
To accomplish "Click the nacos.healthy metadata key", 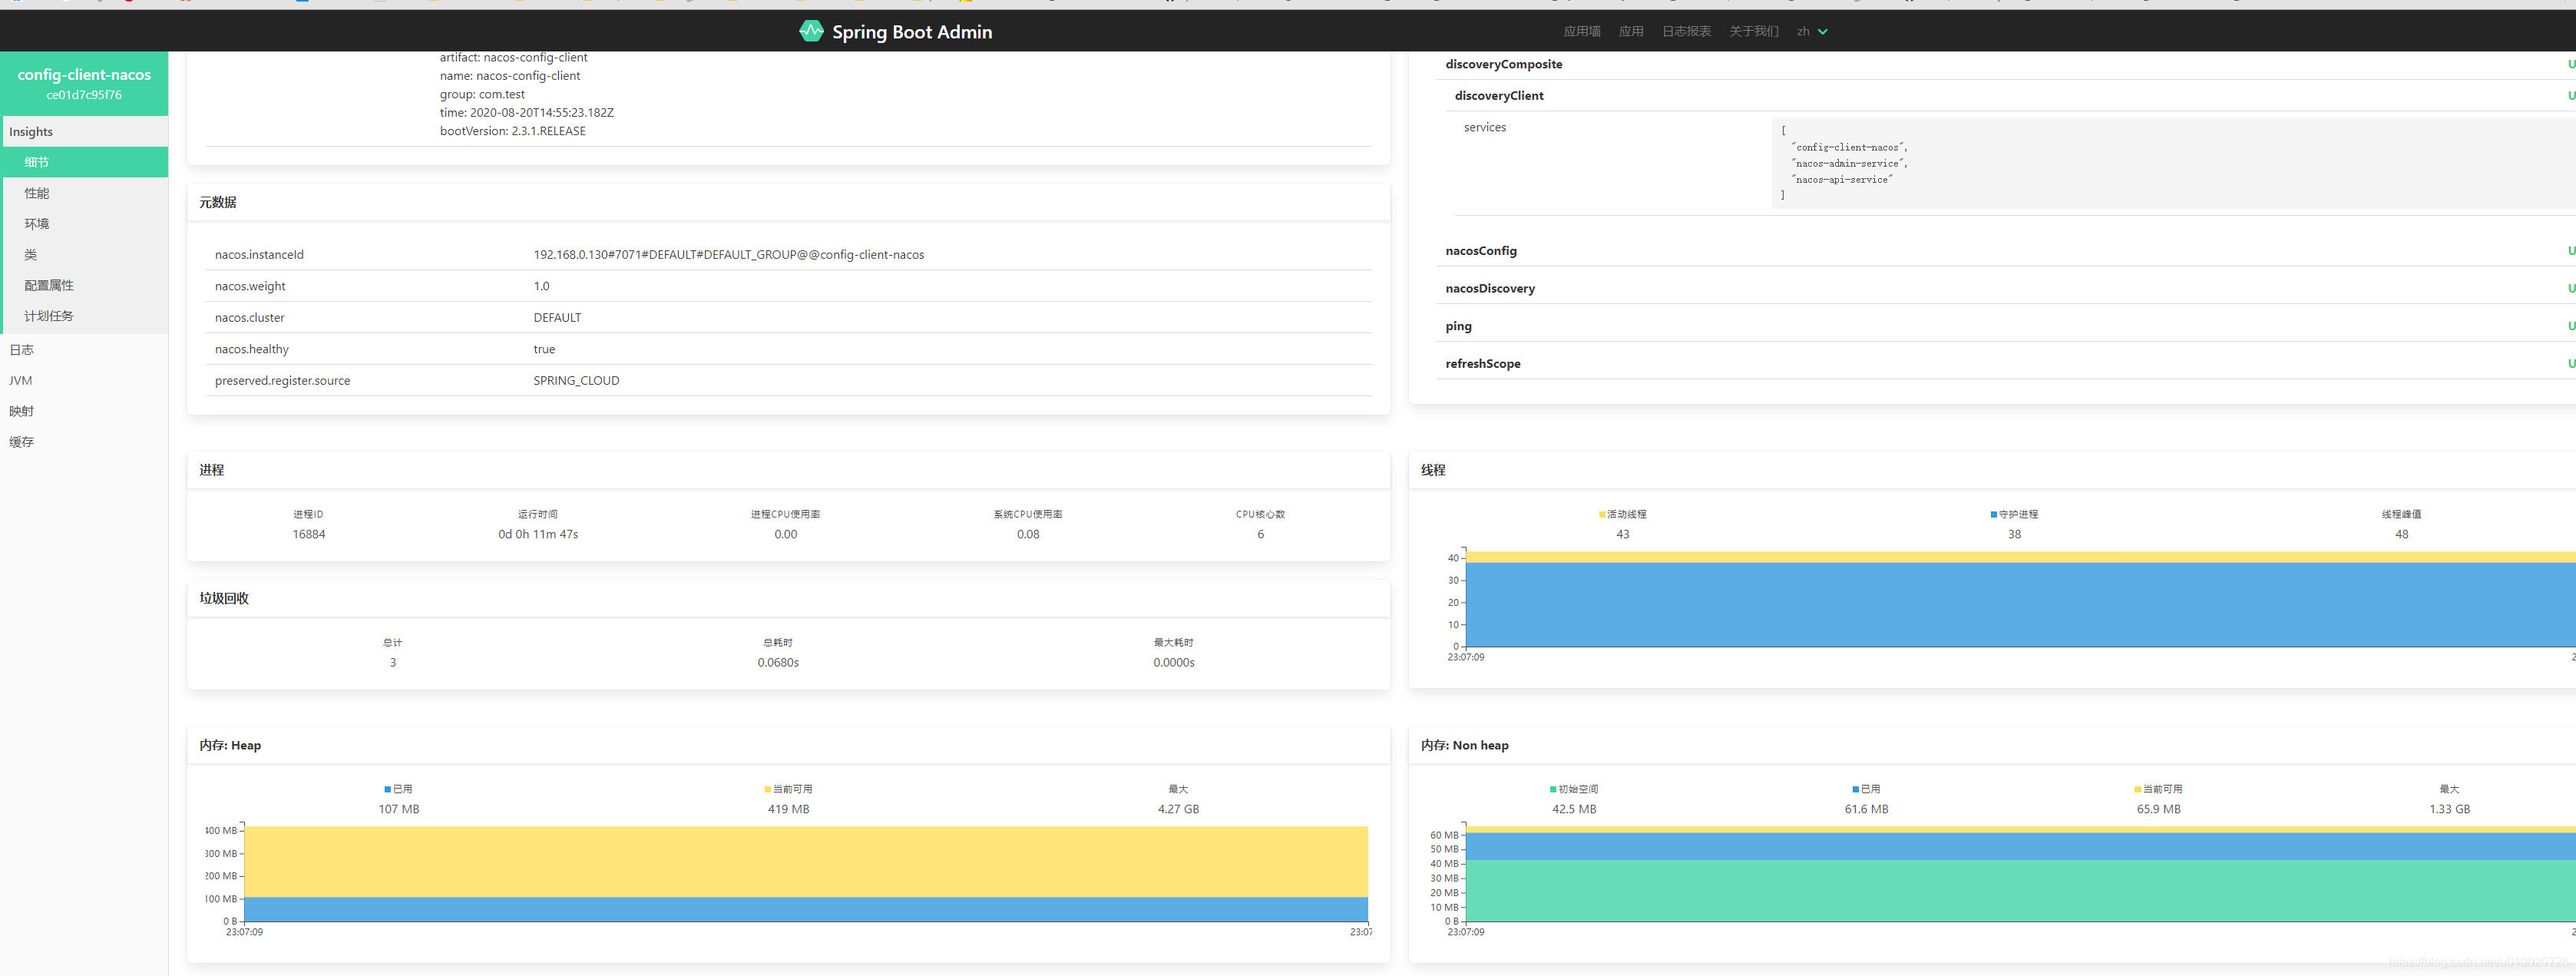I will [252, 349].
